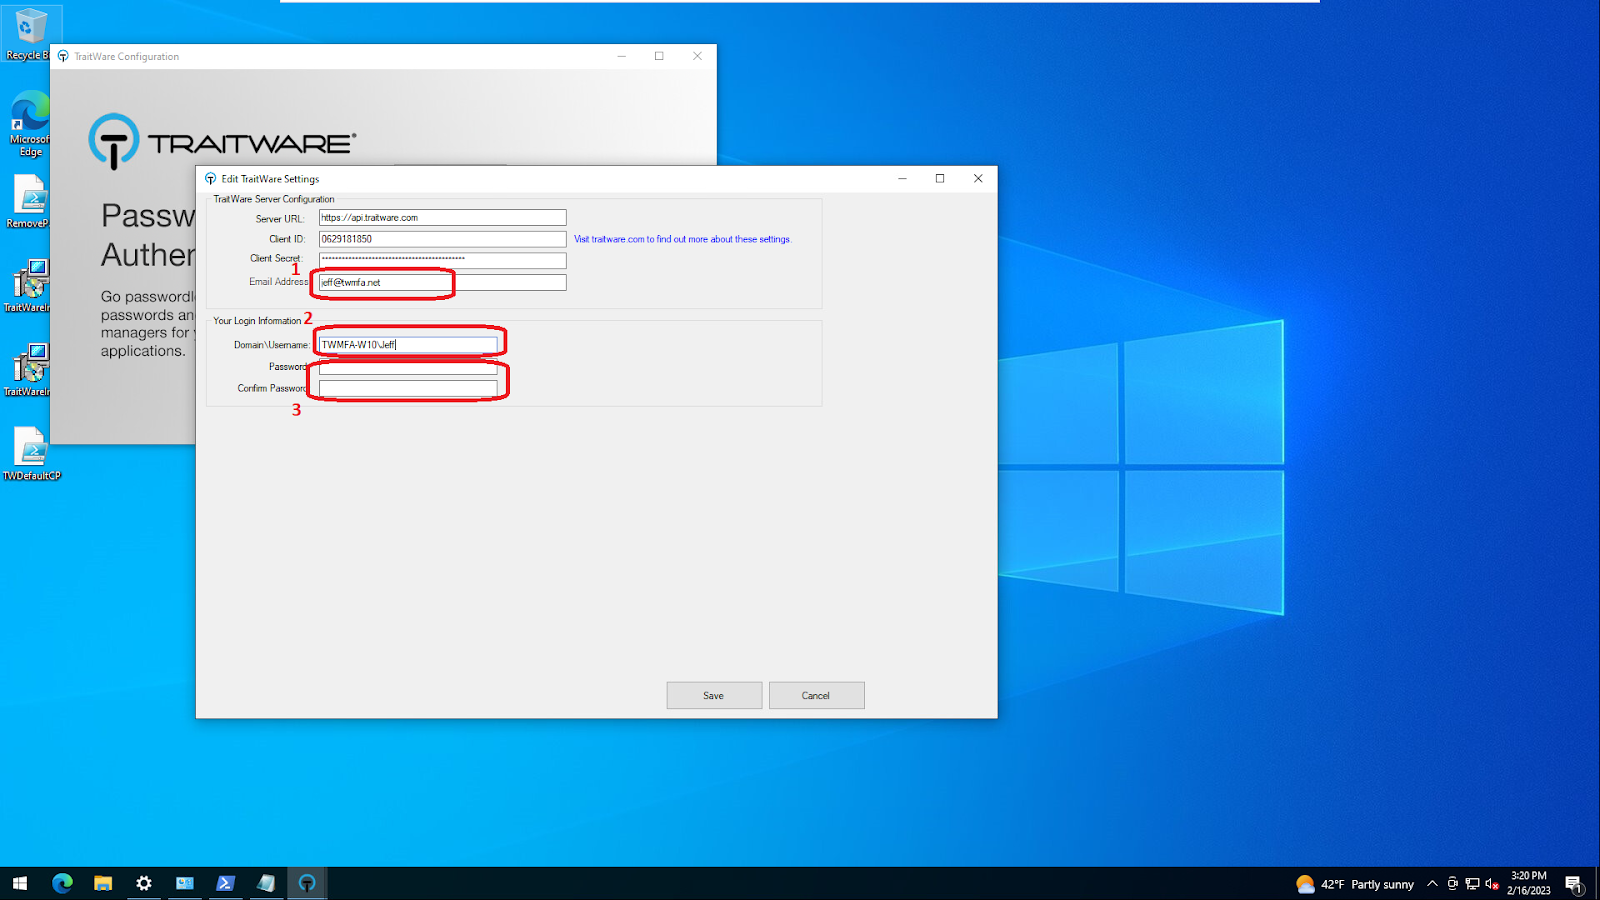This screenshot has width=1600, height=900.
Task: Open the Windows Start menu
Action: 20,883
